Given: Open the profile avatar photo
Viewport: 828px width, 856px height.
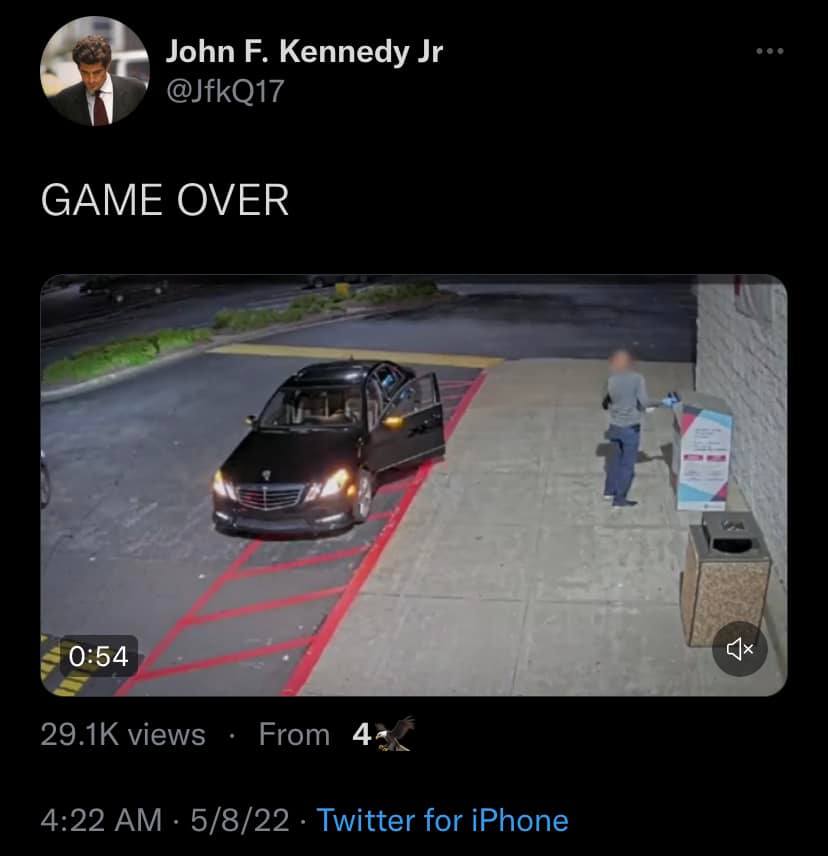Looking at the screenshot, I should point(94,71).
